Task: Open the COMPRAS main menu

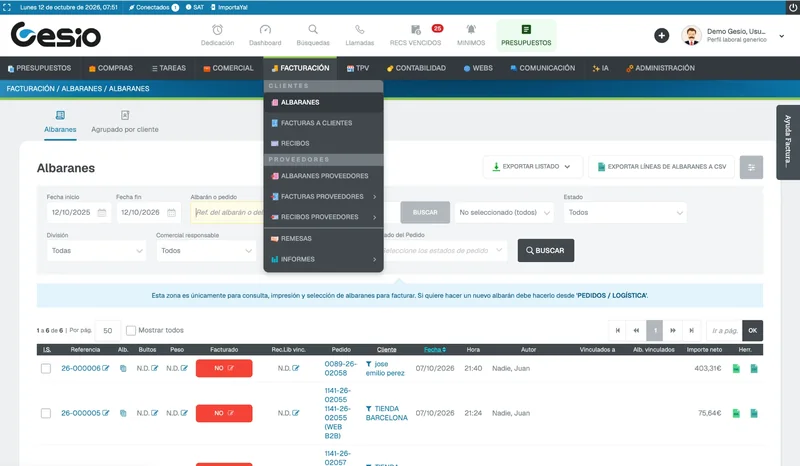Action: point(111,68)
